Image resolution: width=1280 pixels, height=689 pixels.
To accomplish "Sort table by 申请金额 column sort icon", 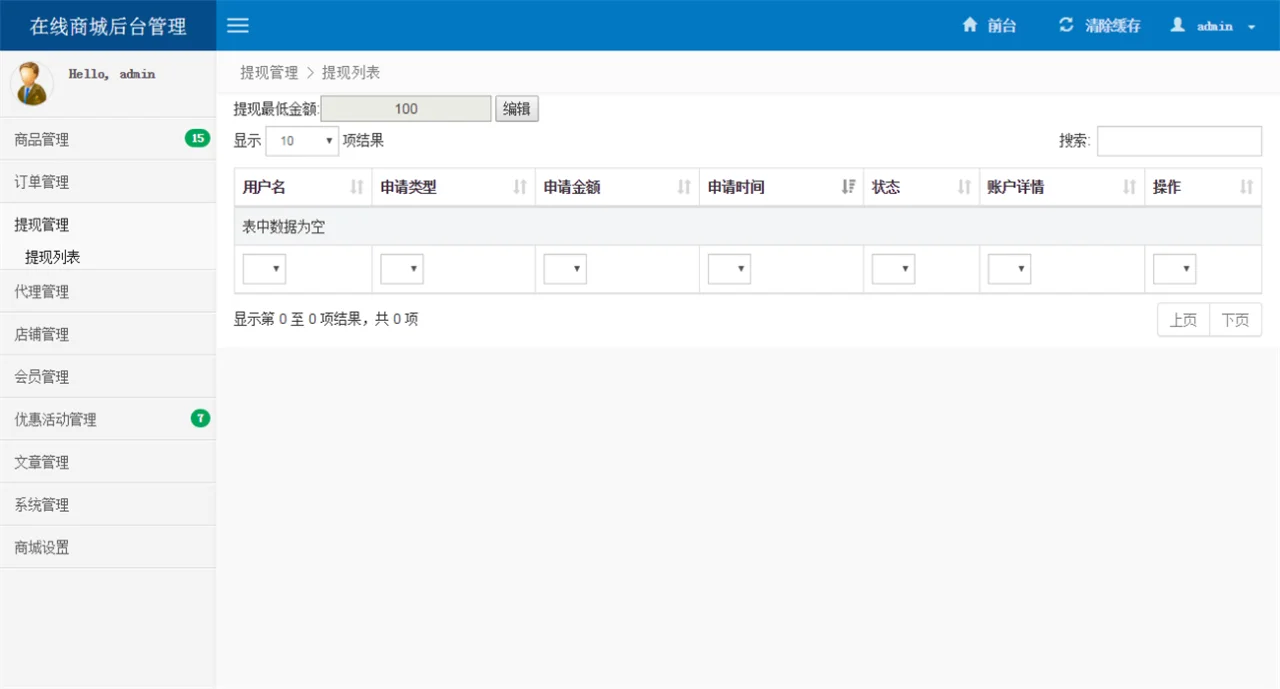I will 684,187.
